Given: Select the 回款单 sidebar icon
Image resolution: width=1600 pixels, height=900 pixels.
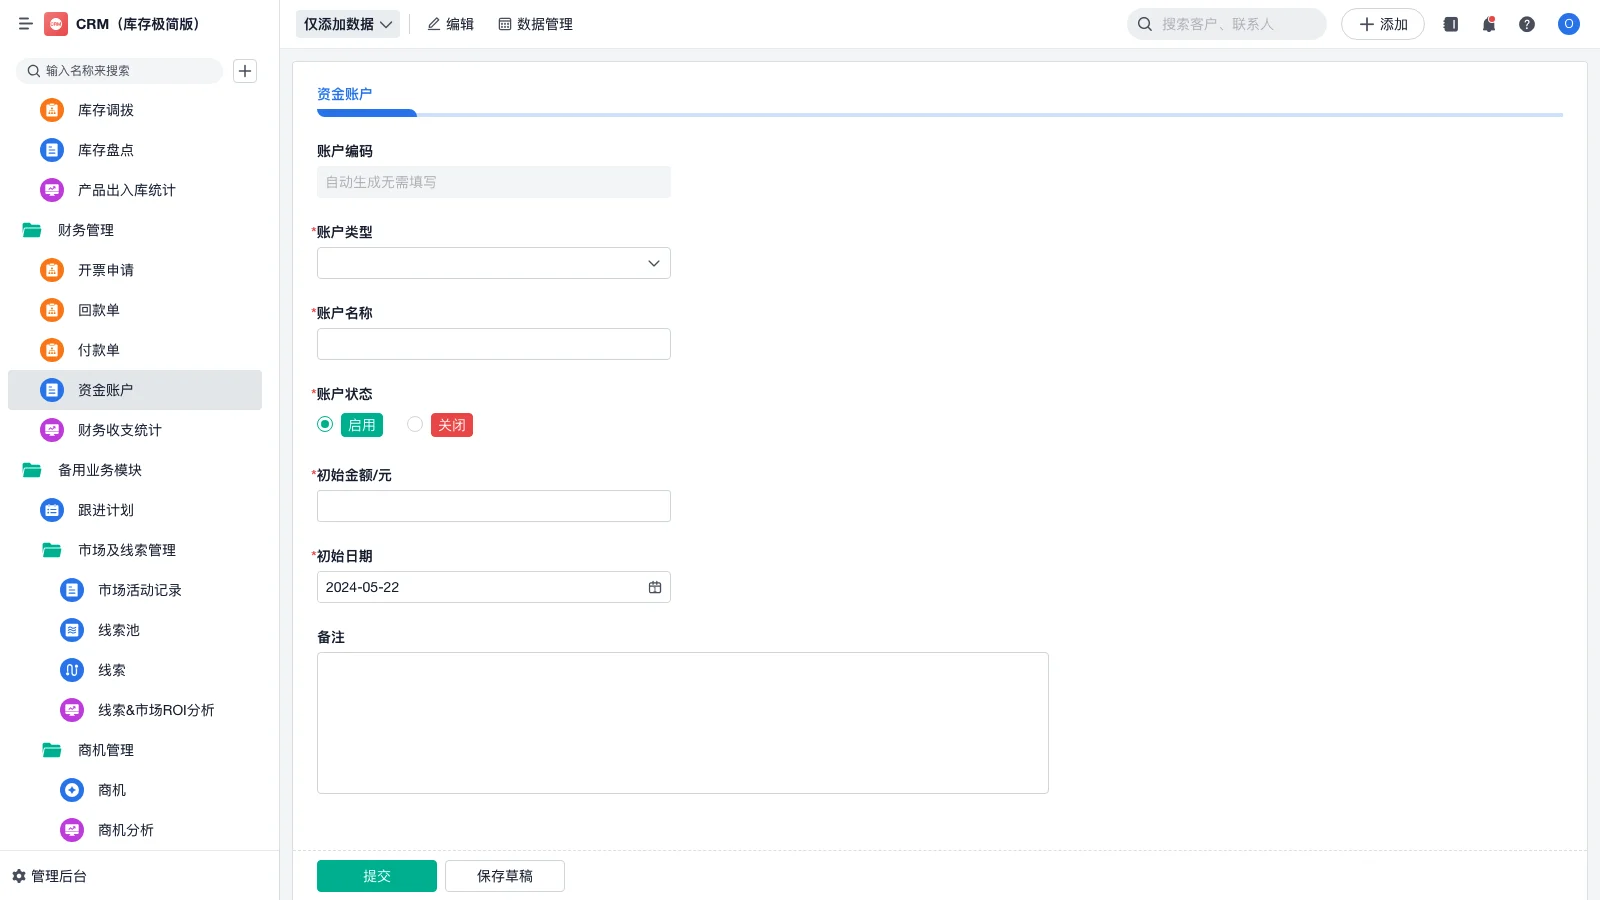Looking at the screenshot, I should tap(51, 310).
